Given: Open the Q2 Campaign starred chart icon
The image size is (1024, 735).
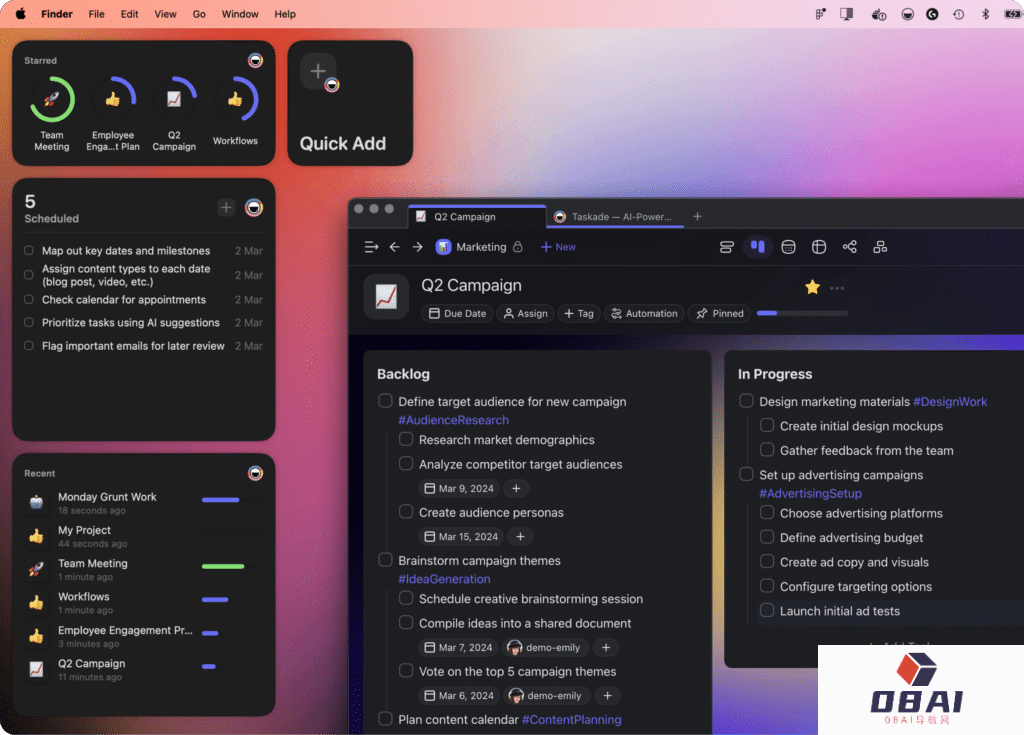Looking at the screenshot, I should click(x=174, y=100).
